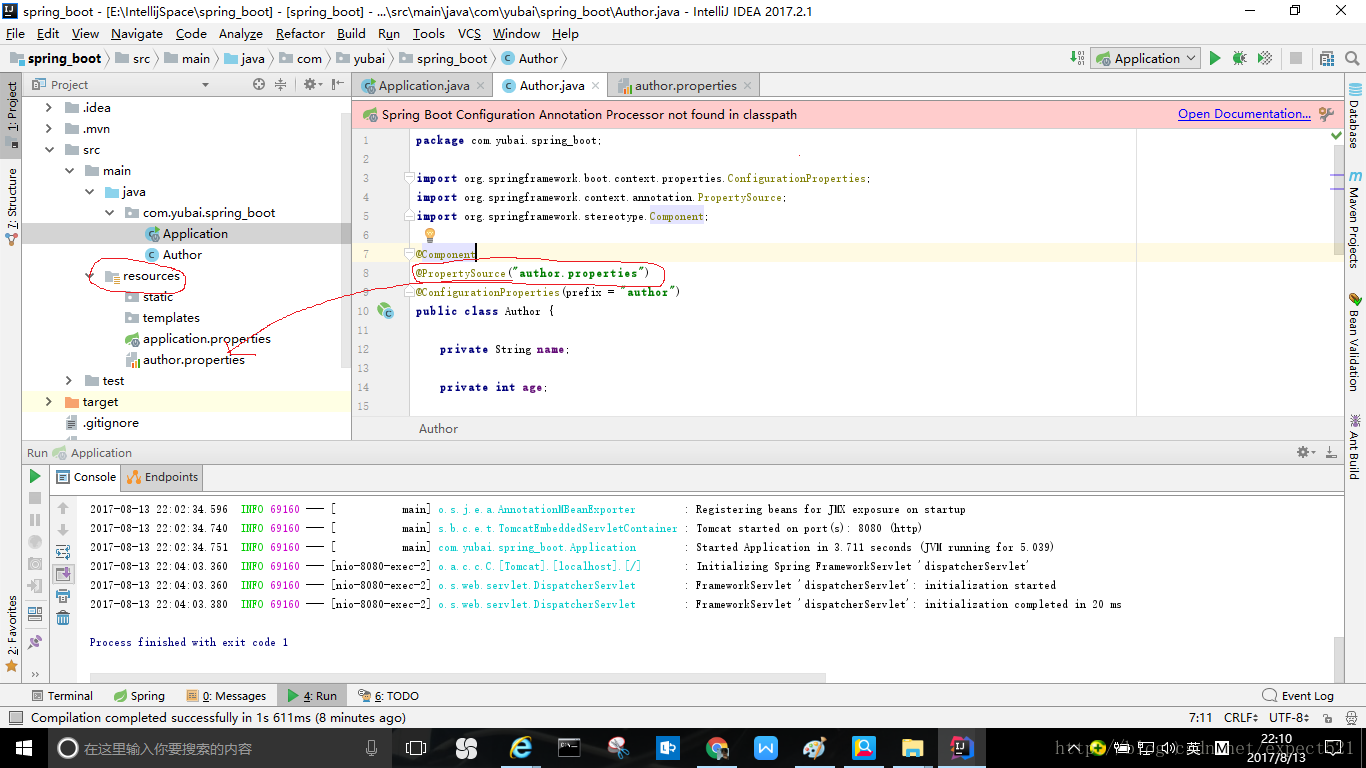Image resolution: width=1366 pixels, height=768 pixels.
Task: Open the VCS menu
Action: pos(469,33)
